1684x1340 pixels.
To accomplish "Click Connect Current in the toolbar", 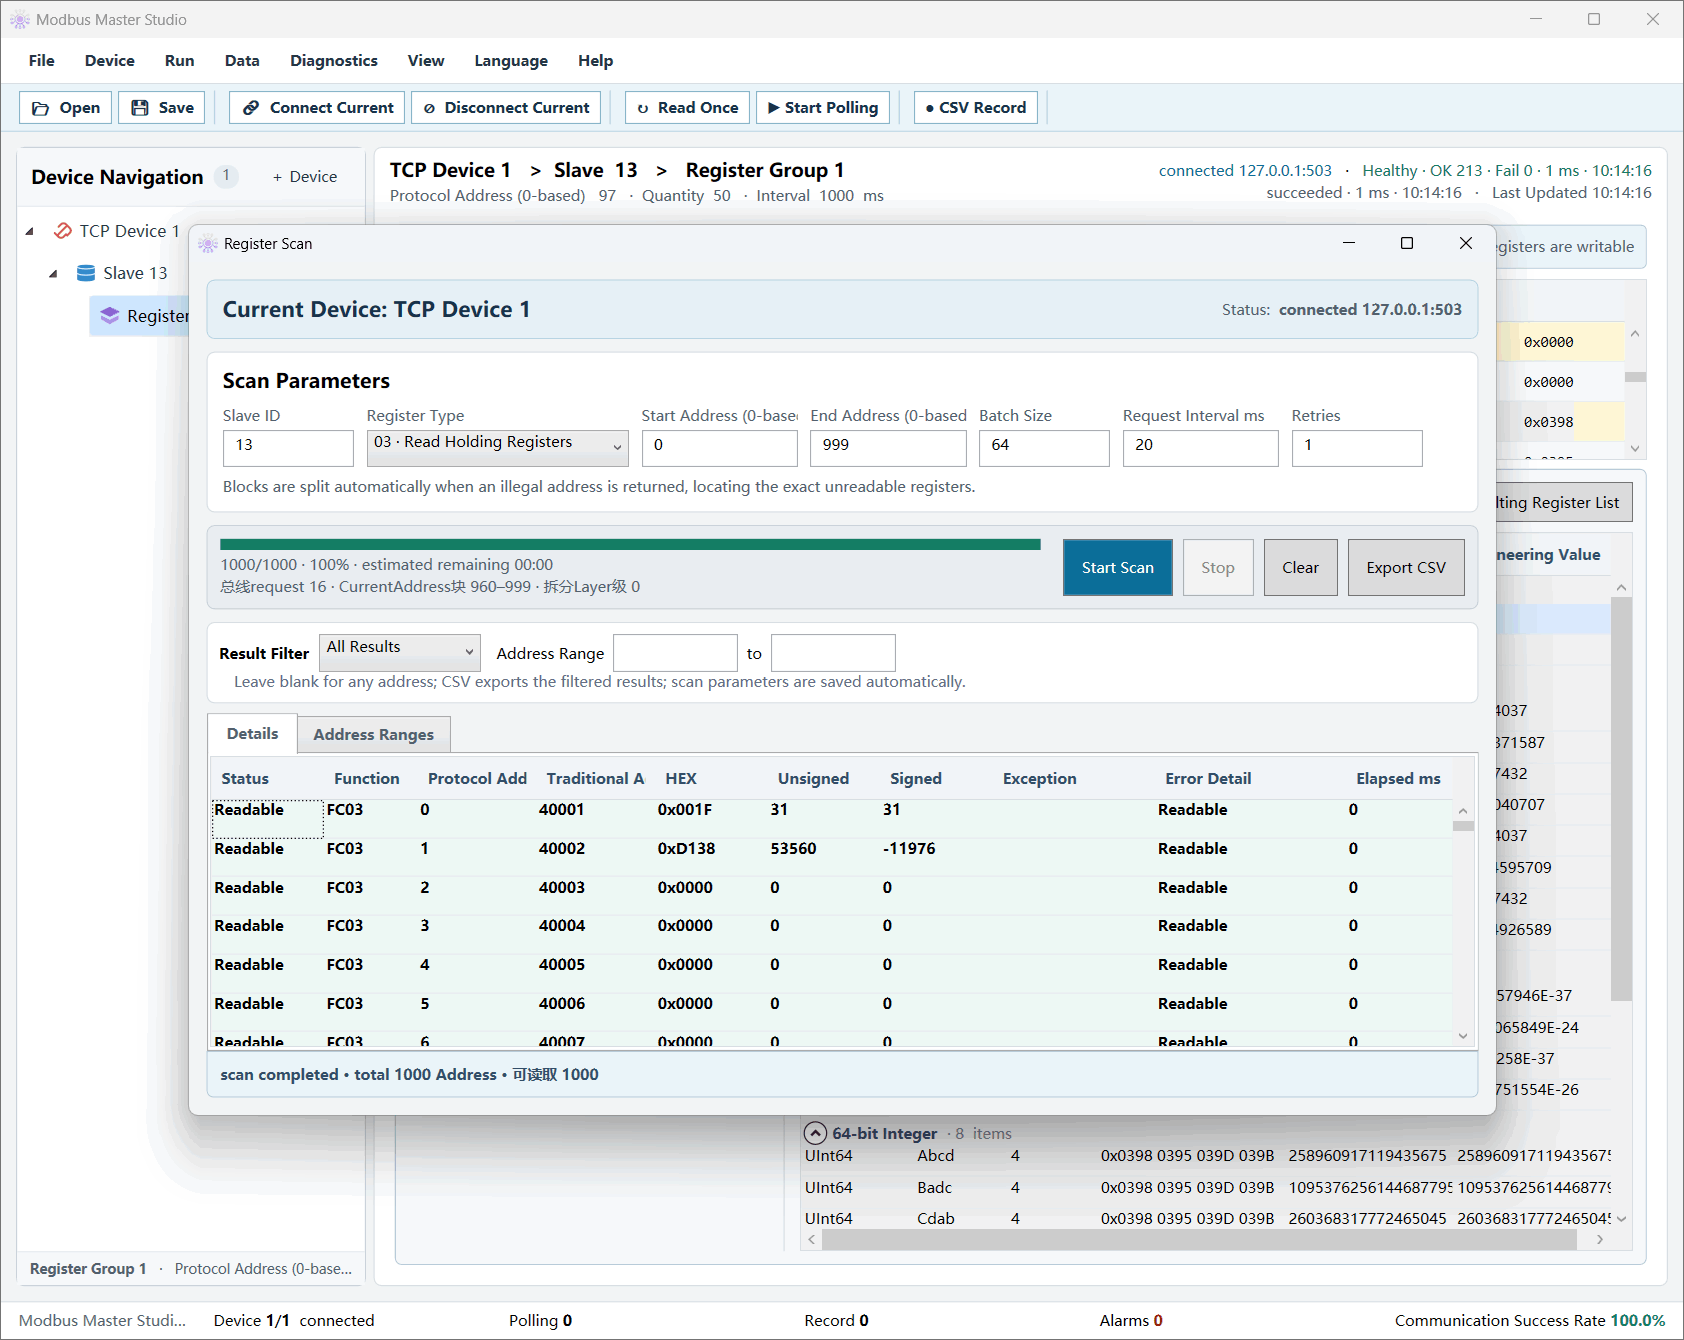I will (317, 108).
